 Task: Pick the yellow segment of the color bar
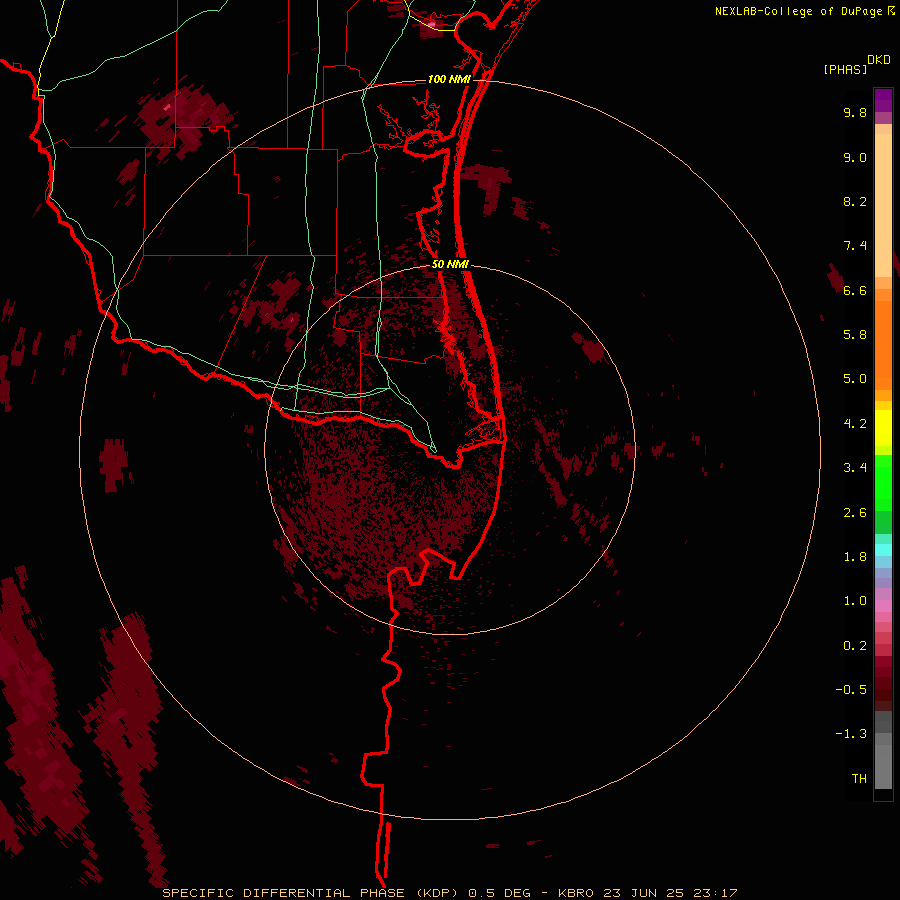coord(883,428)
